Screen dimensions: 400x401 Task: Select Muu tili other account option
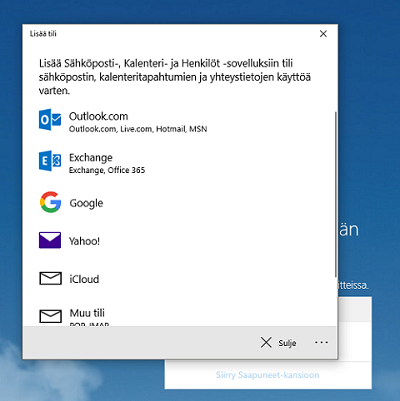coord(87,313)
